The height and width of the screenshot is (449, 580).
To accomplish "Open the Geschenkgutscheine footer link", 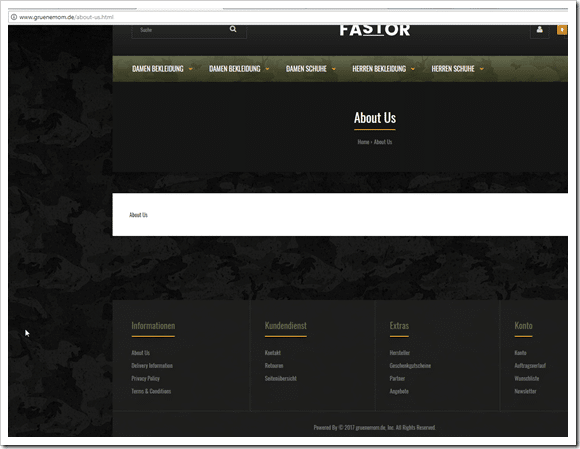I will pos(410,366).
